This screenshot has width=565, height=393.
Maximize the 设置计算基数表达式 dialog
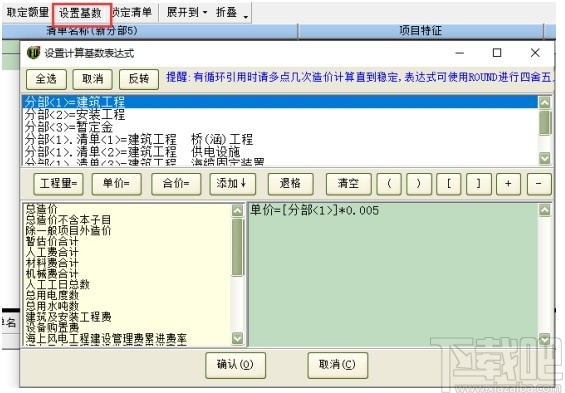497,53
